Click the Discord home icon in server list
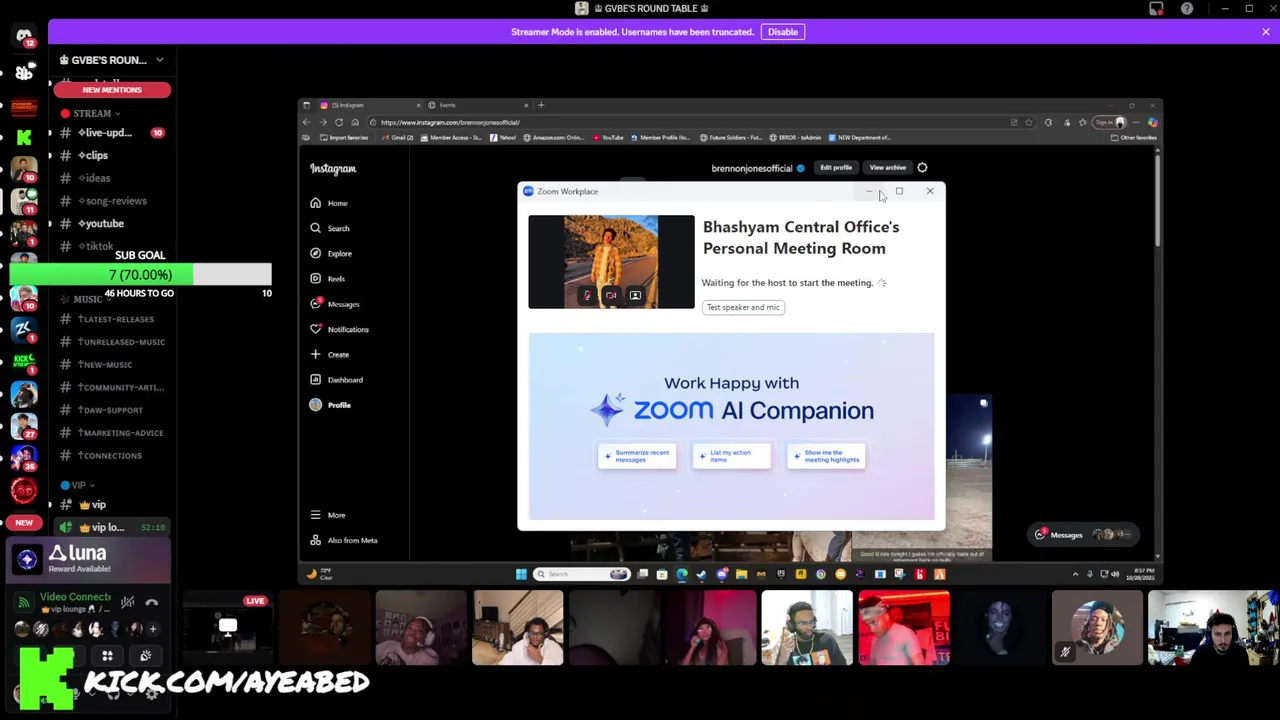The image size is (1280, 720). click(24, 37)
